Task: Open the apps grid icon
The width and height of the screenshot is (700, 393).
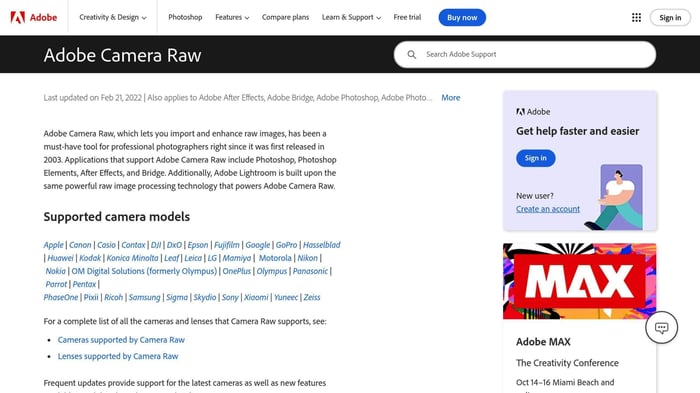Action: click(x=637, y=17)
